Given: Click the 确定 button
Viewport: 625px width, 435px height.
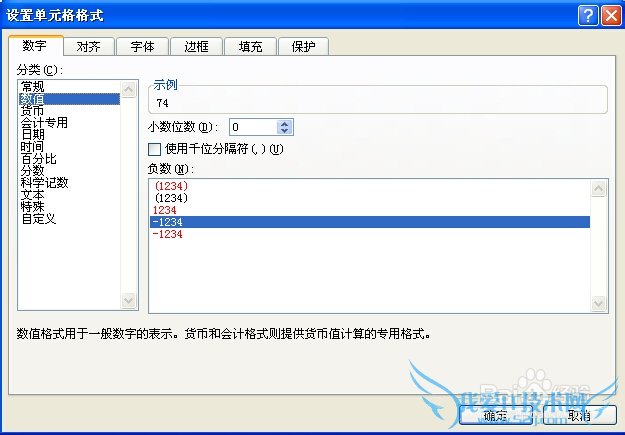Looking at the screenshot, I should click(x=495, y=415).
